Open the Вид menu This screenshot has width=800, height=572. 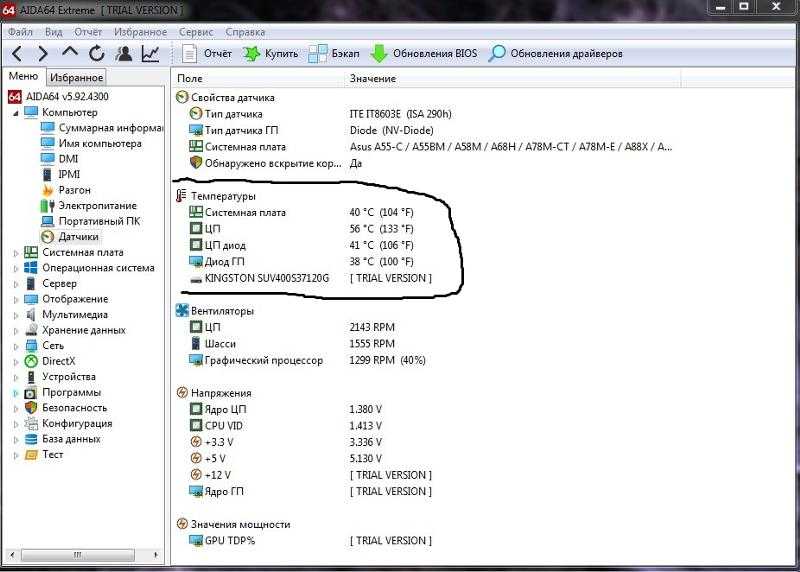[x=54, y=32]
